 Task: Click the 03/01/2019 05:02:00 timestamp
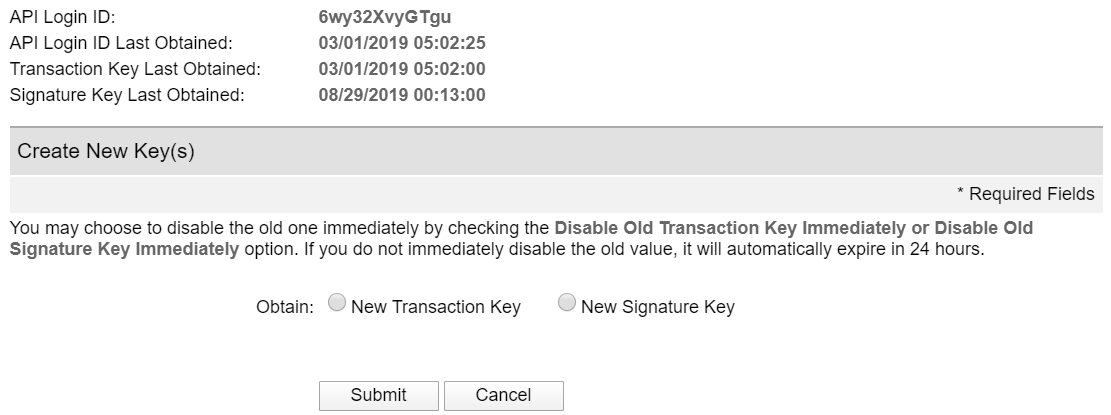point(402,69)
